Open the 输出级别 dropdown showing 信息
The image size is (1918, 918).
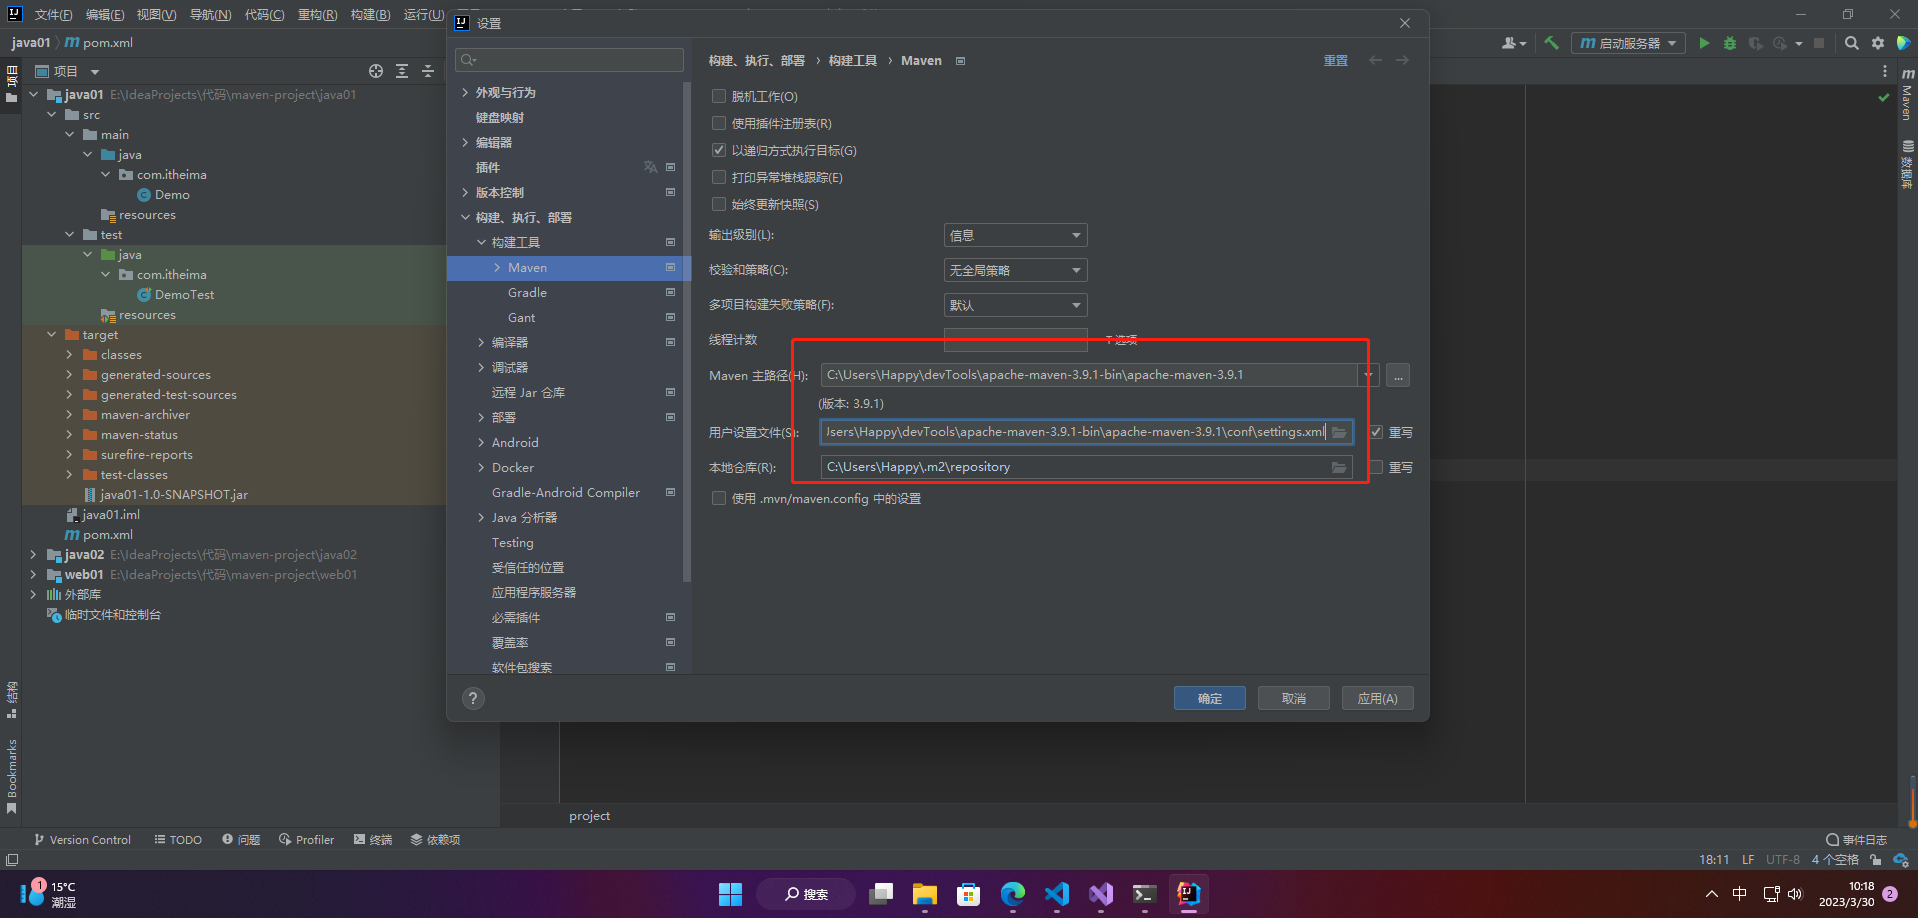pos(1015,235)
